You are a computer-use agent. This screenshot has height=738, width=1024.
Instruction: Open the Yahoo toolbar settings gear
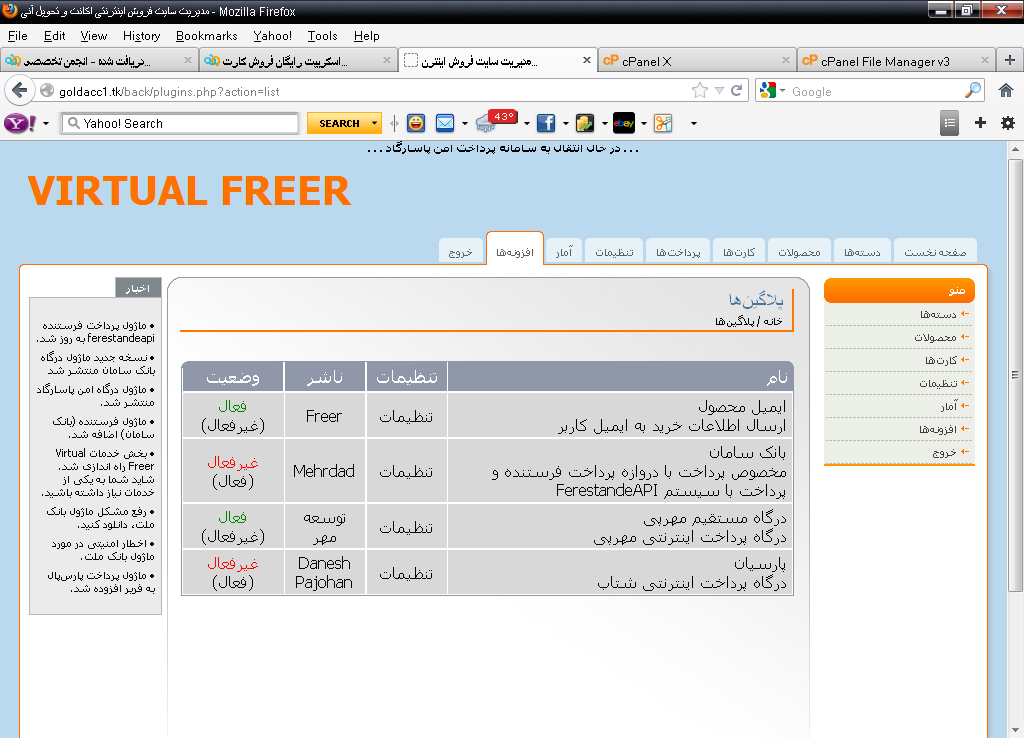(x=1008, y=123)
